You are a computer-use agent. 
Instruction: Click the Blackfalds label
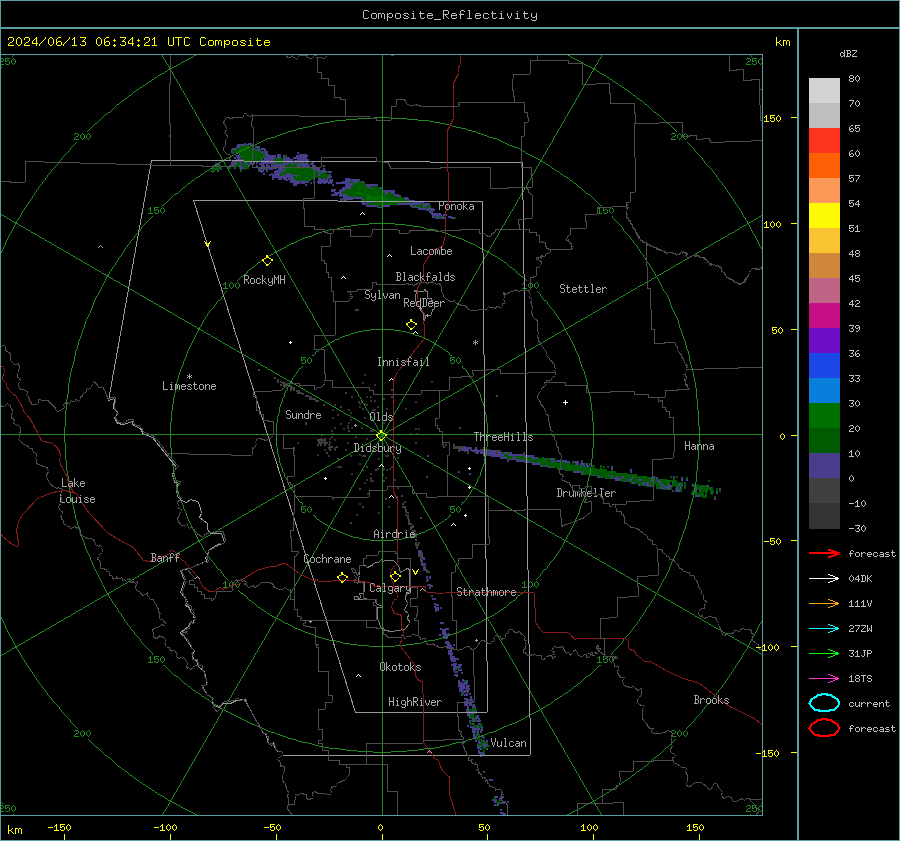coord(425,277)
